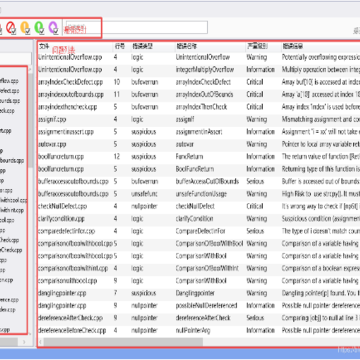
Task: Select the arrayIndexCheckDefect.cpp file cell
Action: point(70,82)
